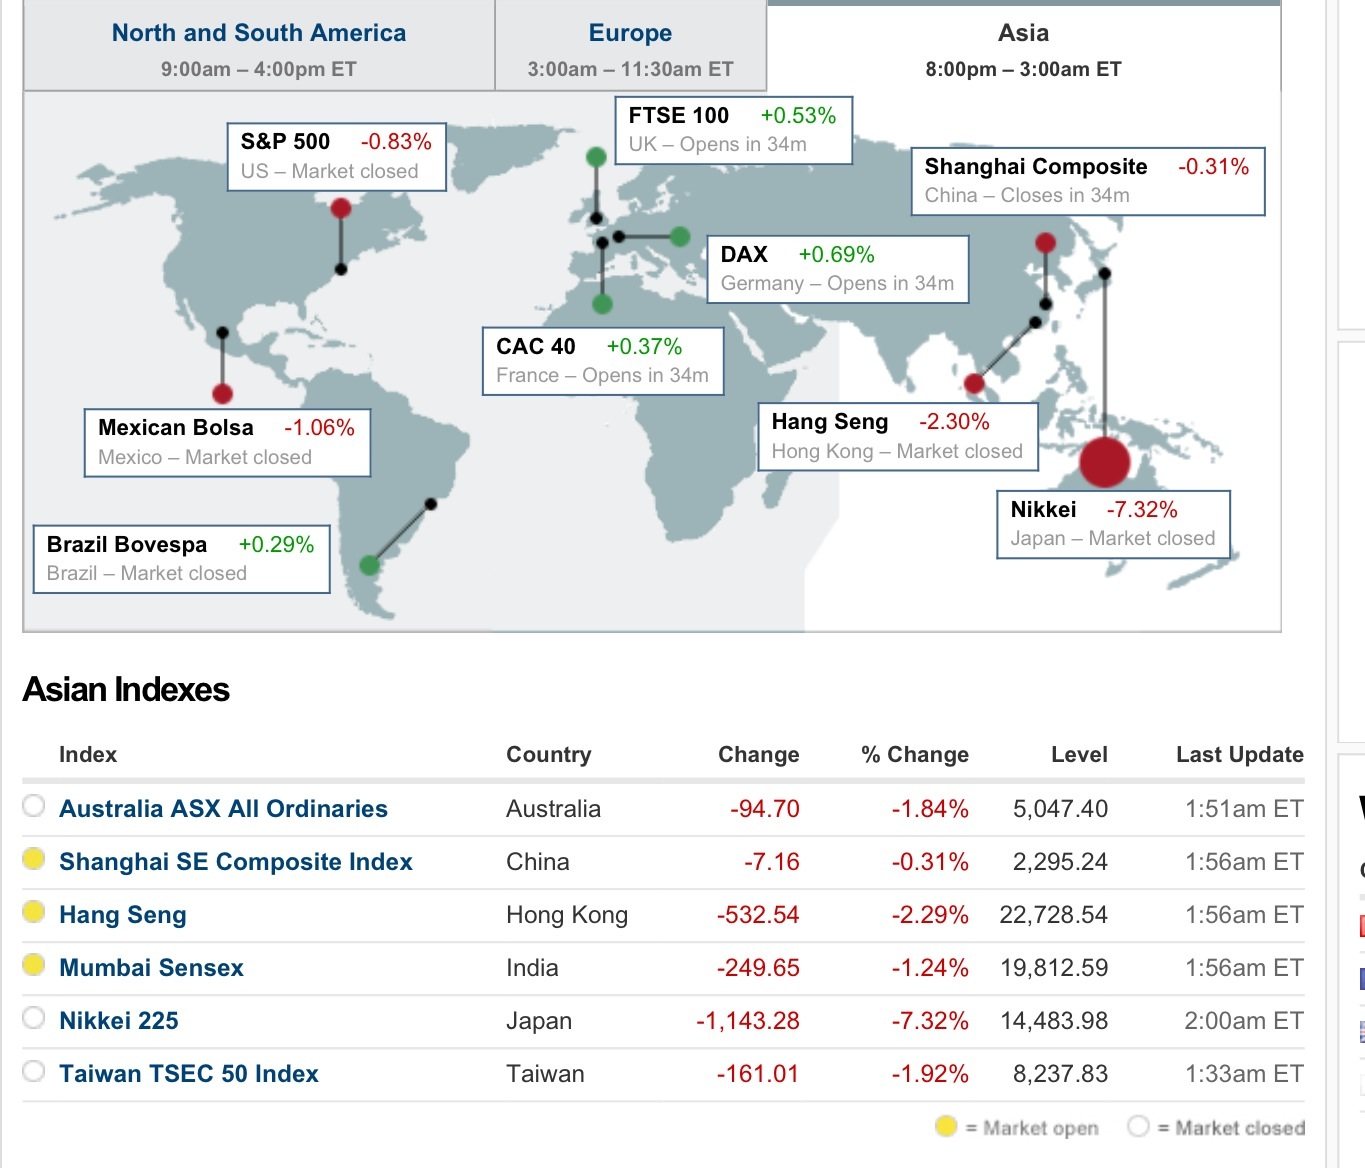Viewport: 1365px width, 1168px height.
Task: Click the Level column header
Action: [x=1079, y=755]
